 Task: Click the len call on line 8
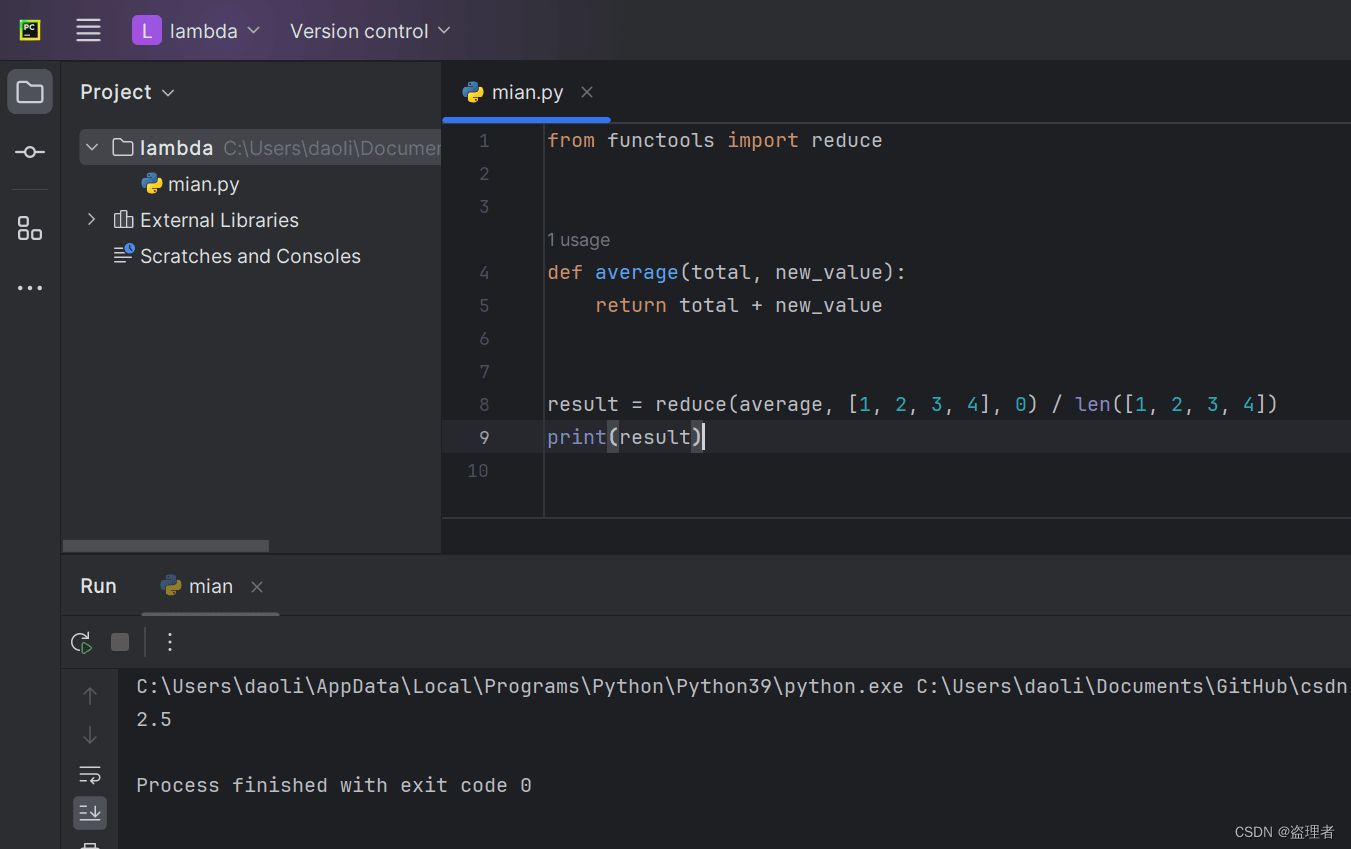pos(1093,404)
